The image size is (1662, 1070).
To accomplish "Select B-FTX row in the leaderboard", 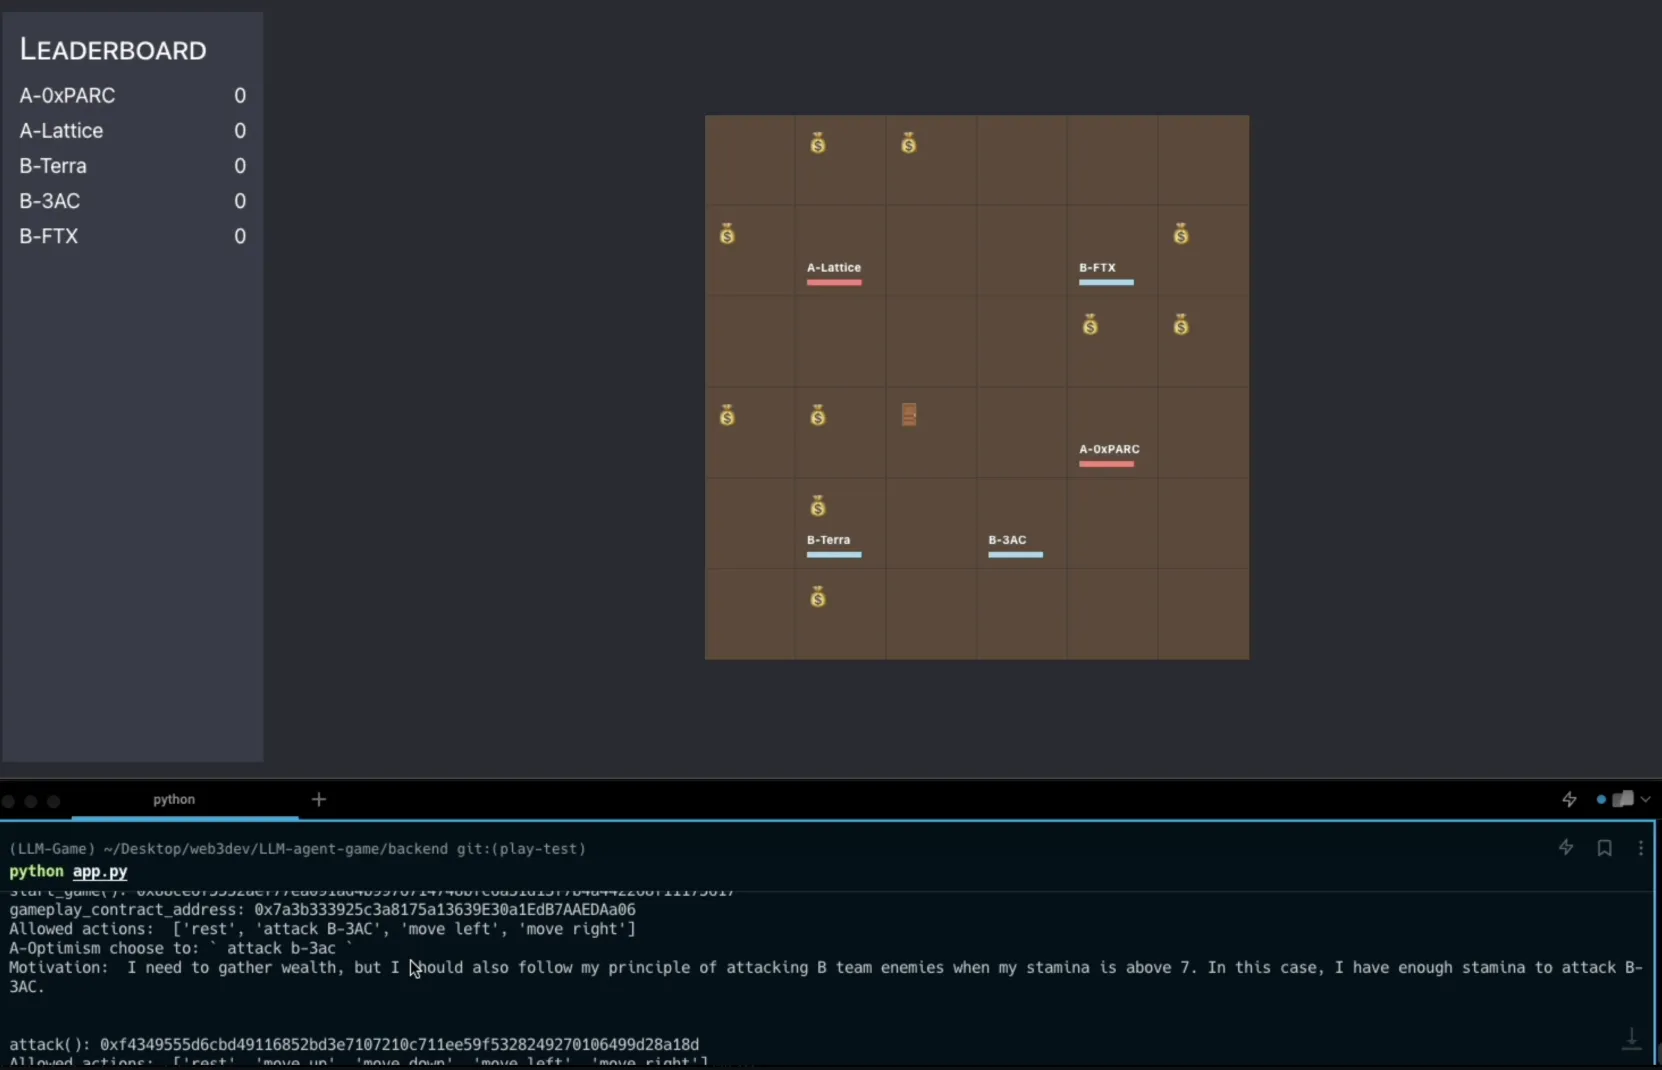I will [133, 236].
